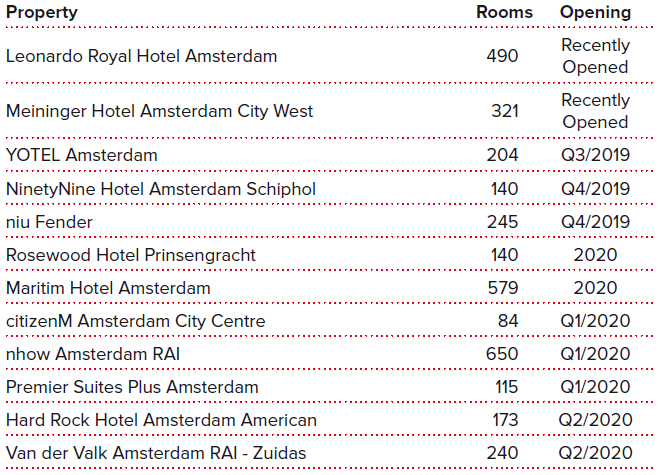Select NinetyNine Hotel Amsterdam Schiphol entry
The image size is (659, 475).
(161, 189)
